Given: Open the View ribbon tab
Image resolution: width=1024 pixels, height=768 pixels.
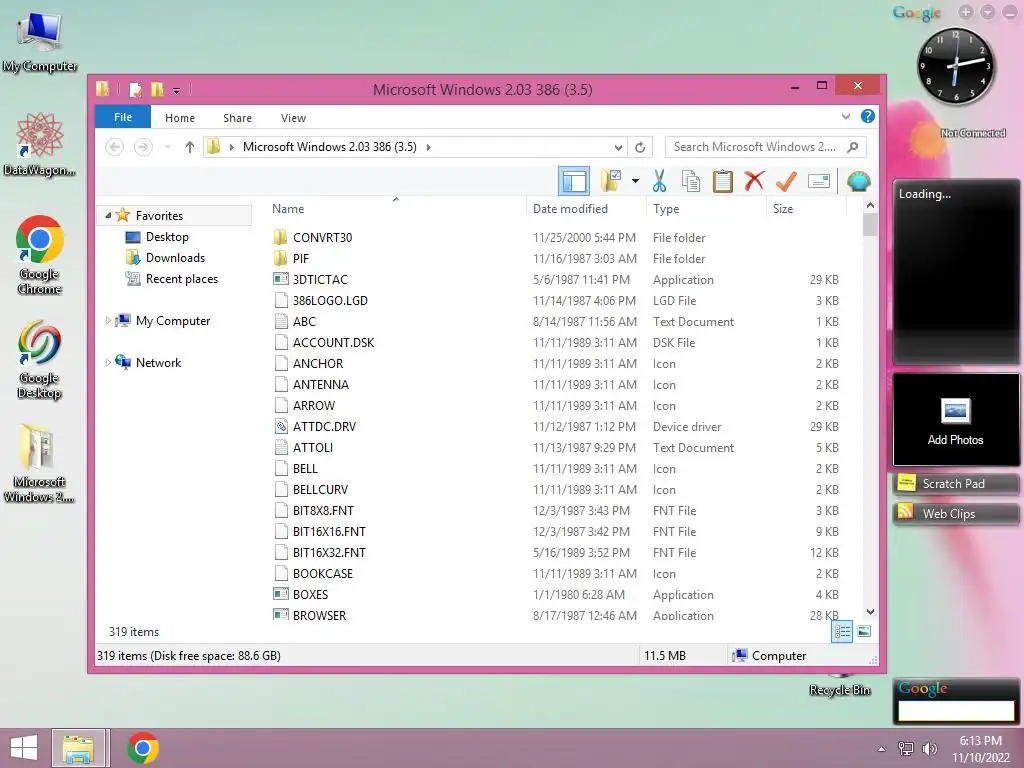Looking at the screenshot, I should tap(293, 118).
